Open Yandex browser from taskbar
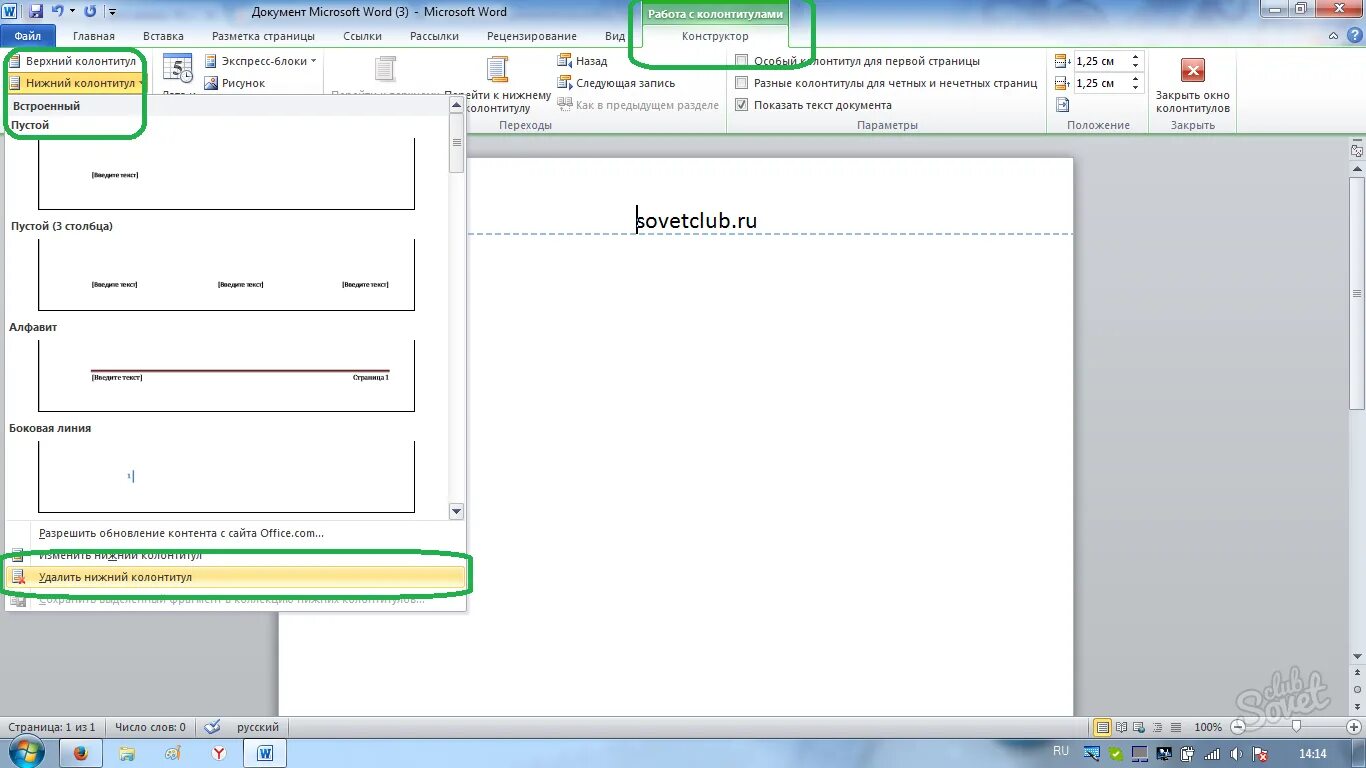 click(219, 753)
